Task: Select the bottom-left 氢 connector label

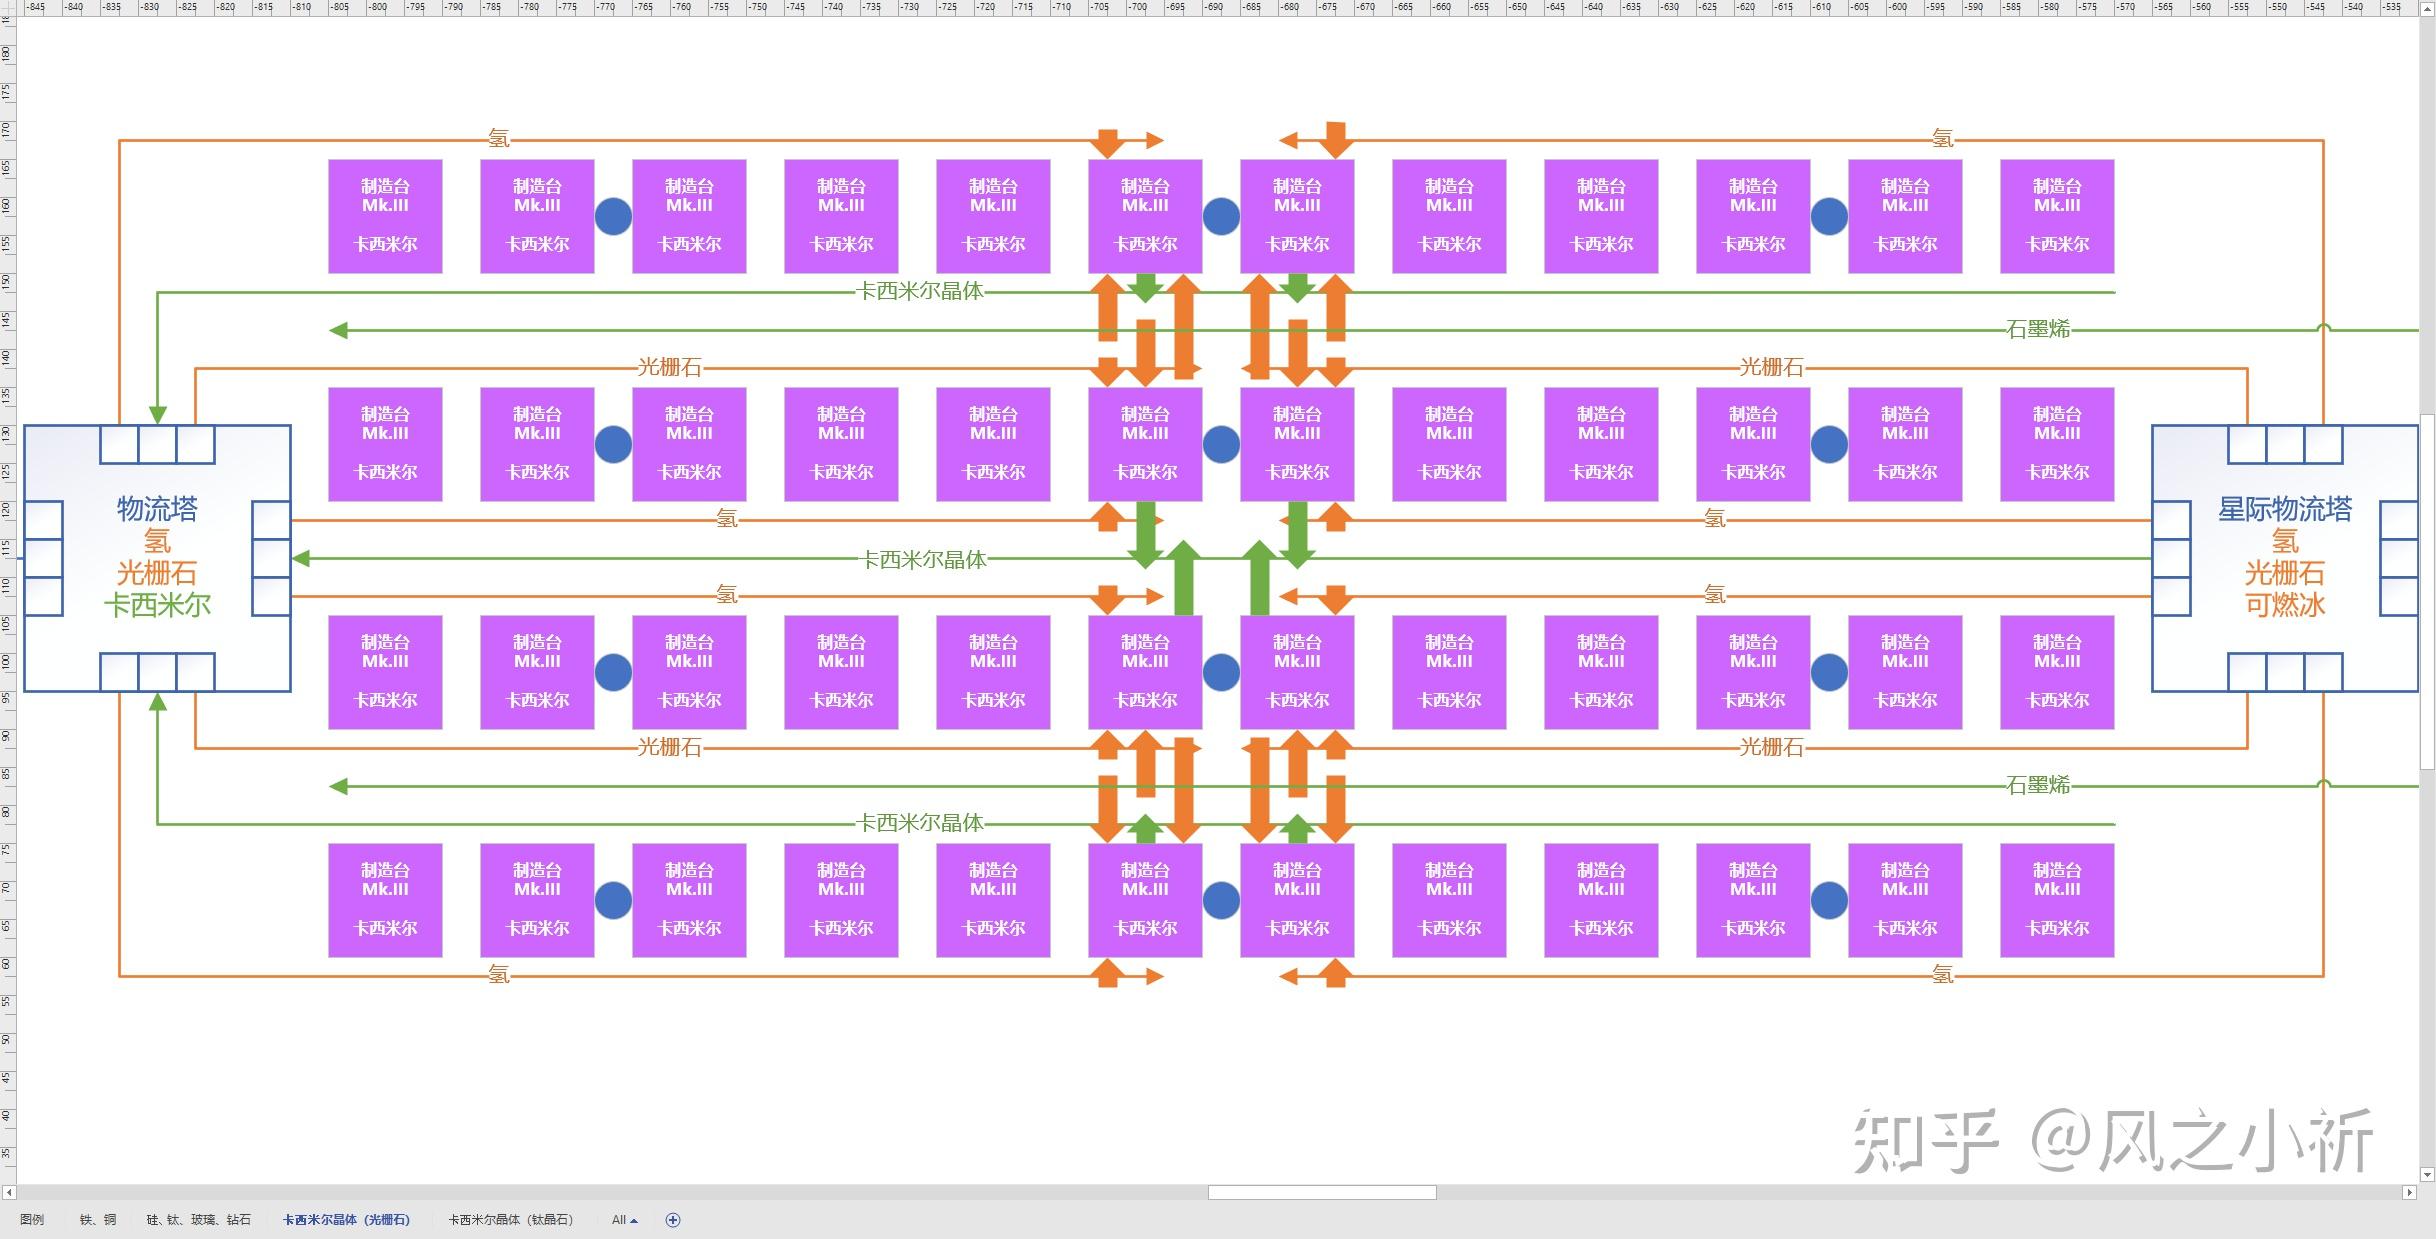Action: click(499, 975)
